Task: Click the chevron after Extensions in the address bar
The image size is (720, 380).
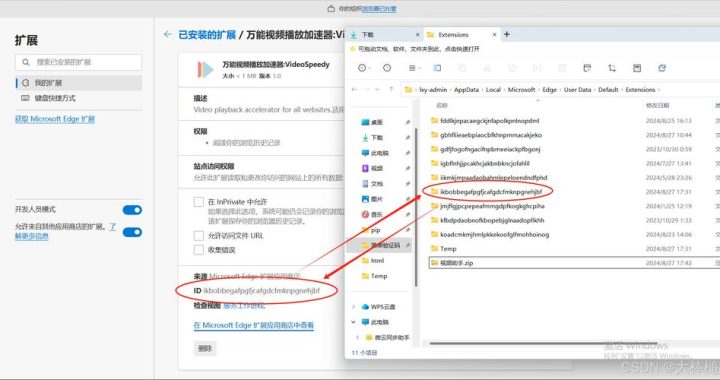Action: pyautogui.click(x=658, y=90)
